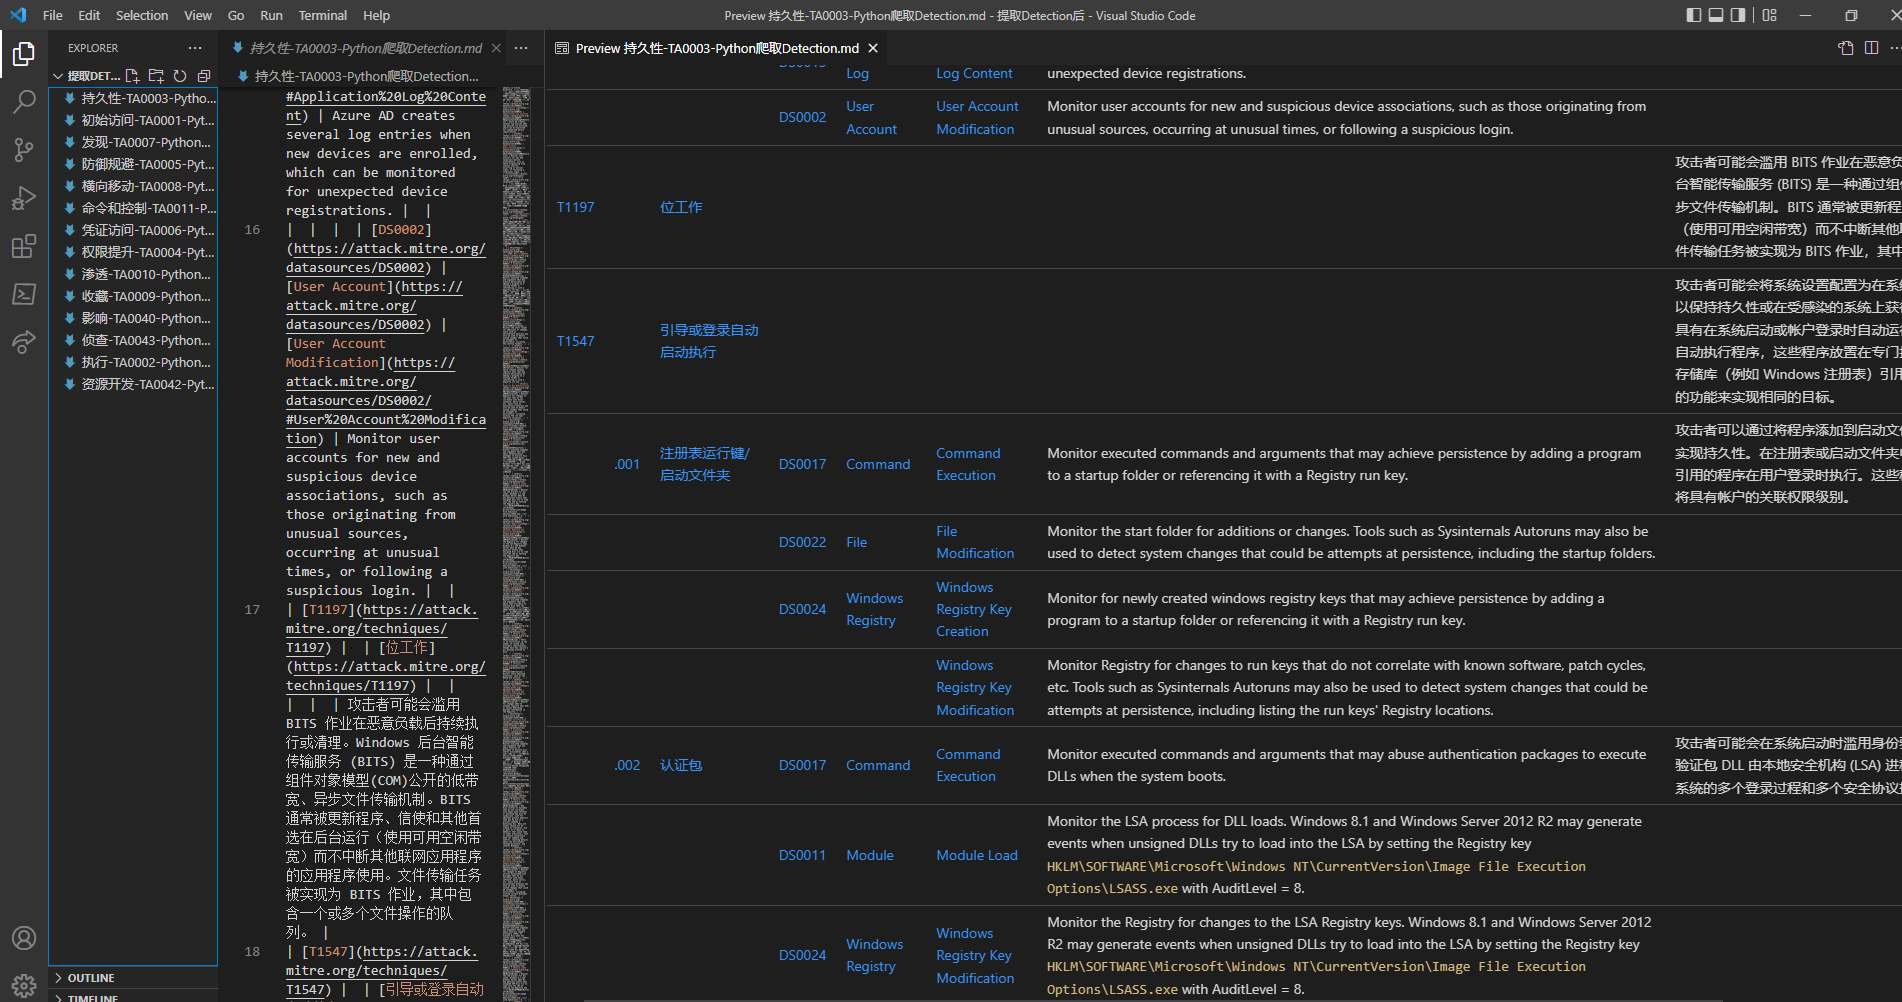Open file 发现-TA0007 in explorer

(x=133, y=142)
